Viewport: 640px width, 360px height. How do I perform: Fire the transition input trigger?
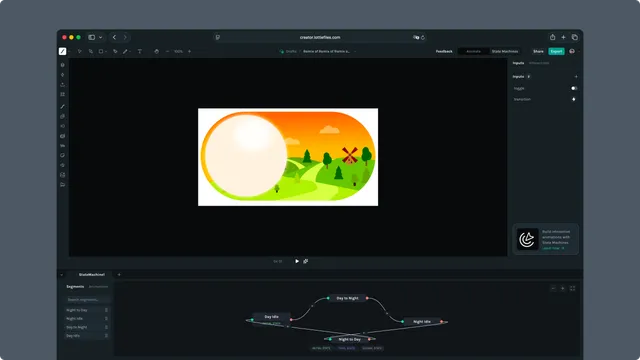(574, 99)
